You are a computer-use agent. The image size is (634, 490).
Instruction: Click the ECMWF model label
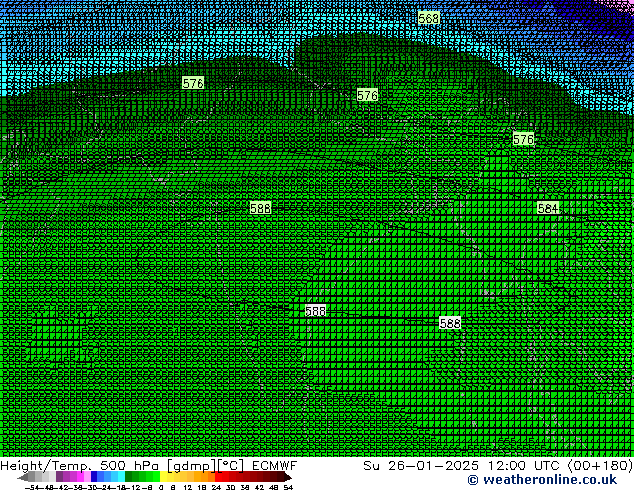(275, 466)
